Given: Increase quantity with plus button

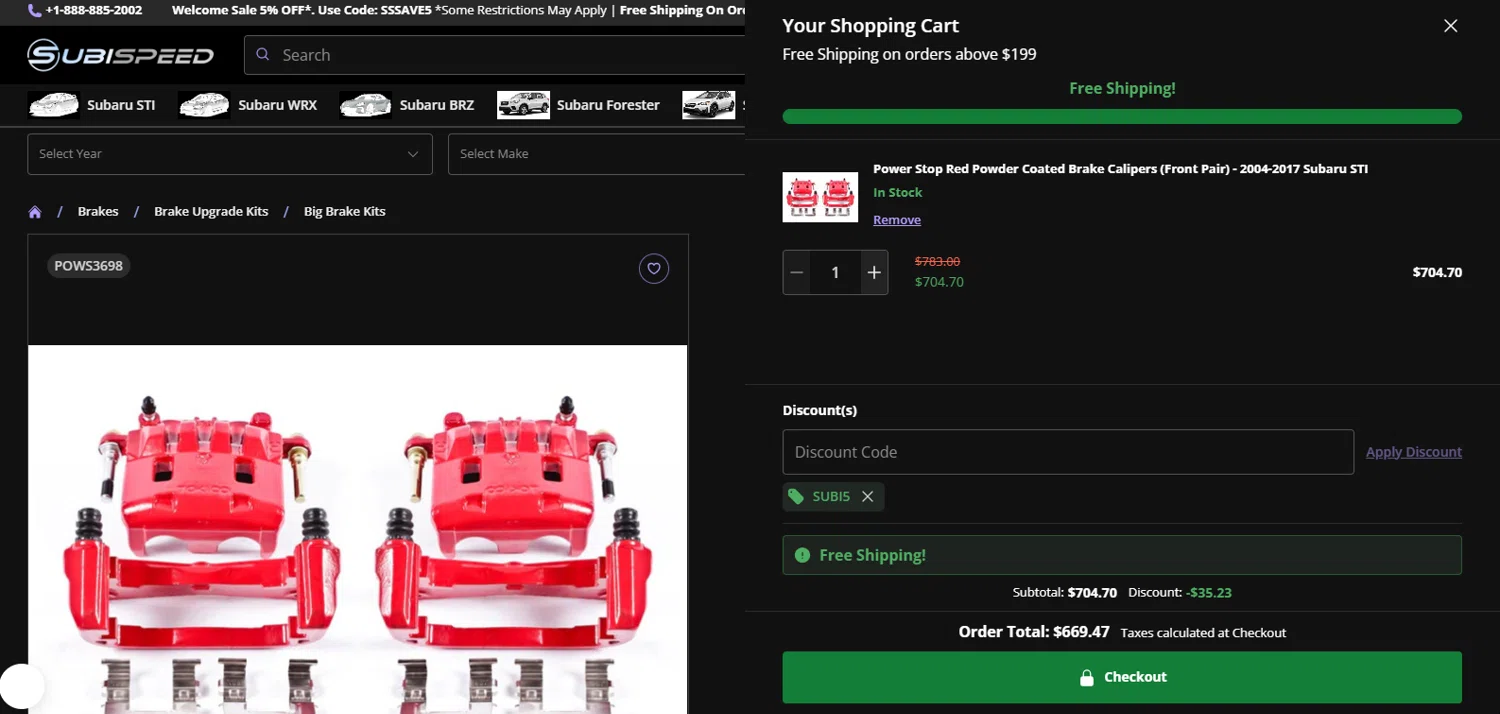Looking at the screenshot, I should click(x=874, y=272).
